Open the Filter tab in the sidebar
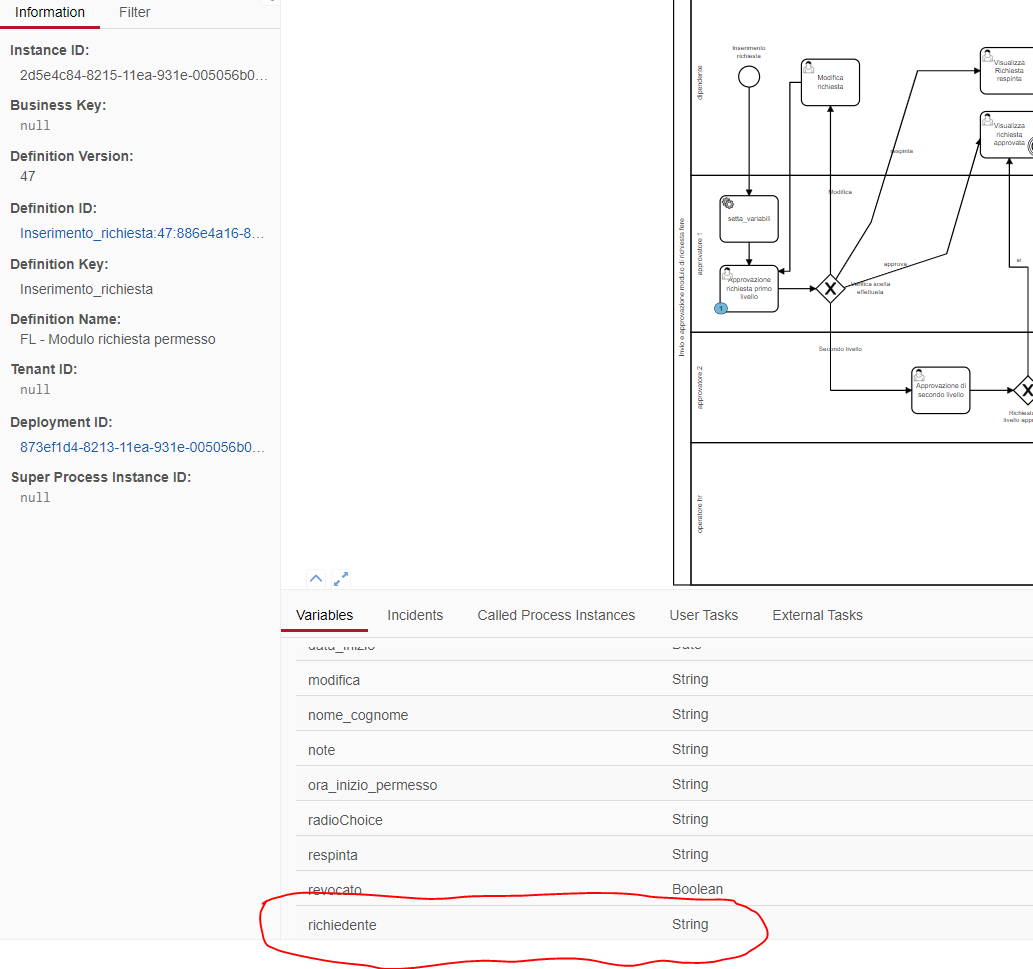Screen dimensions: 1033x969 pyautogui.click(x=134, y=12)
